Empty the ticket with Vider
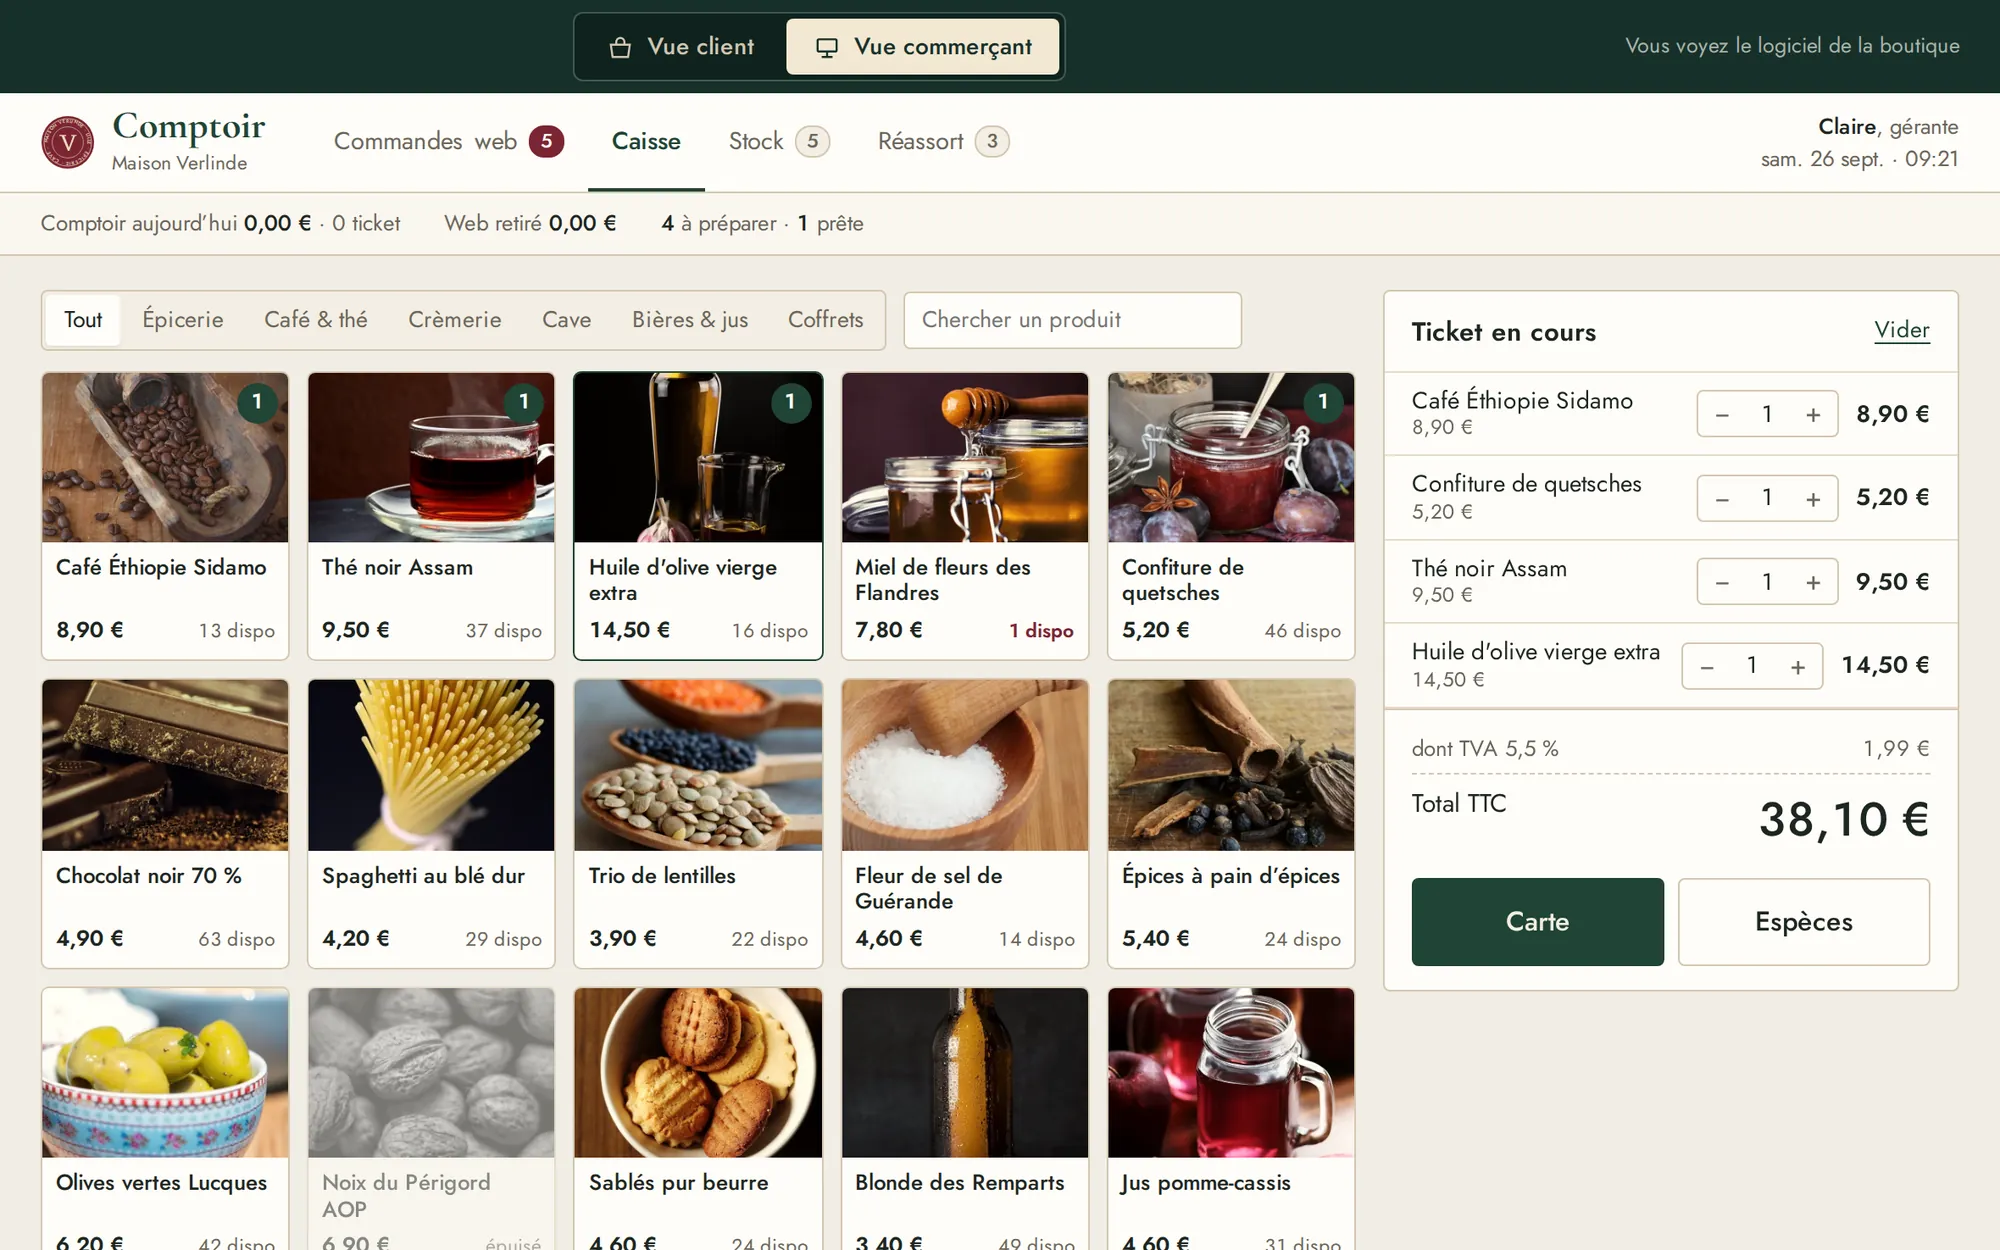 1902,330
